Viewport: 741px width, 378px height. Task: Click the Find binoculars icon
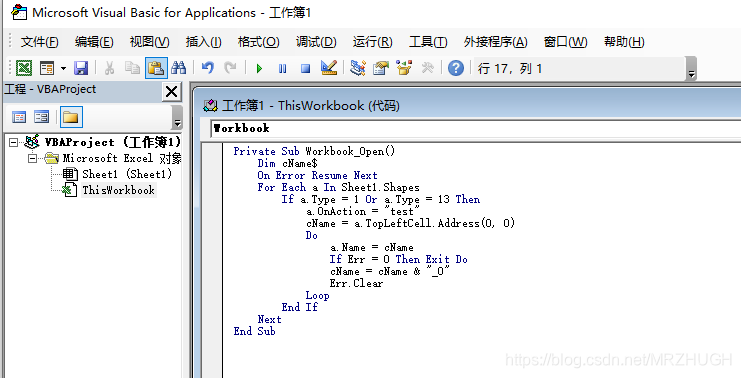[179, 69]
